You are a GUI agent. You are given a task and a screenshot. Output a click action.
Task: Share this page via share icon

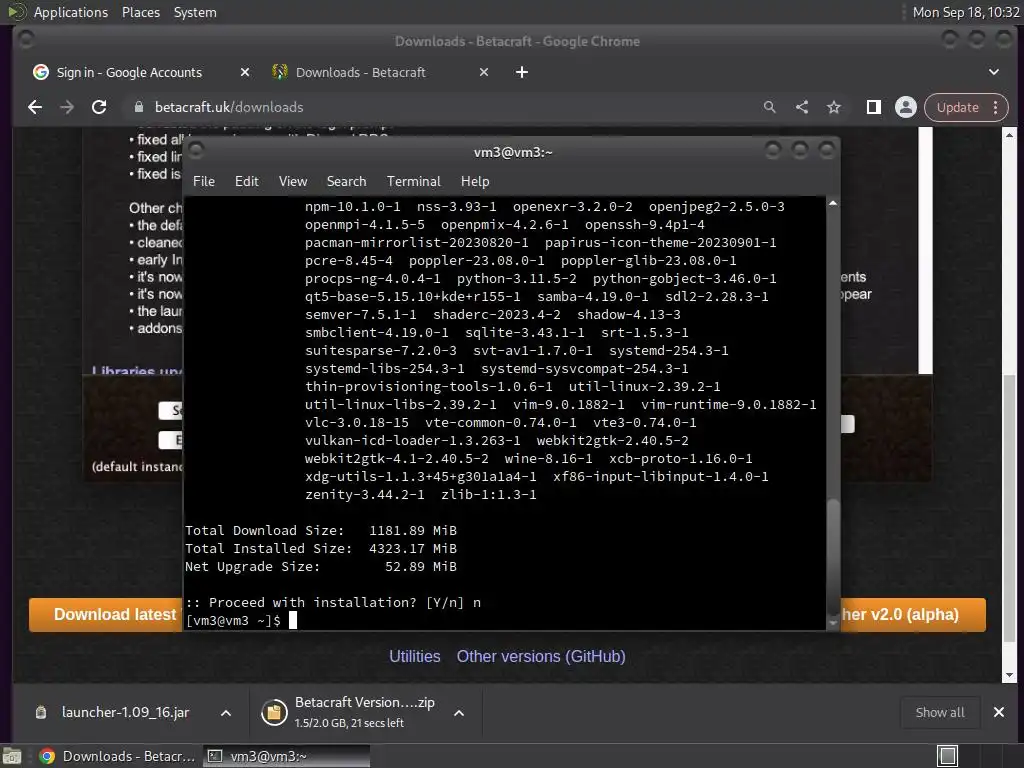pyautogui.click(x=802, y=107)
